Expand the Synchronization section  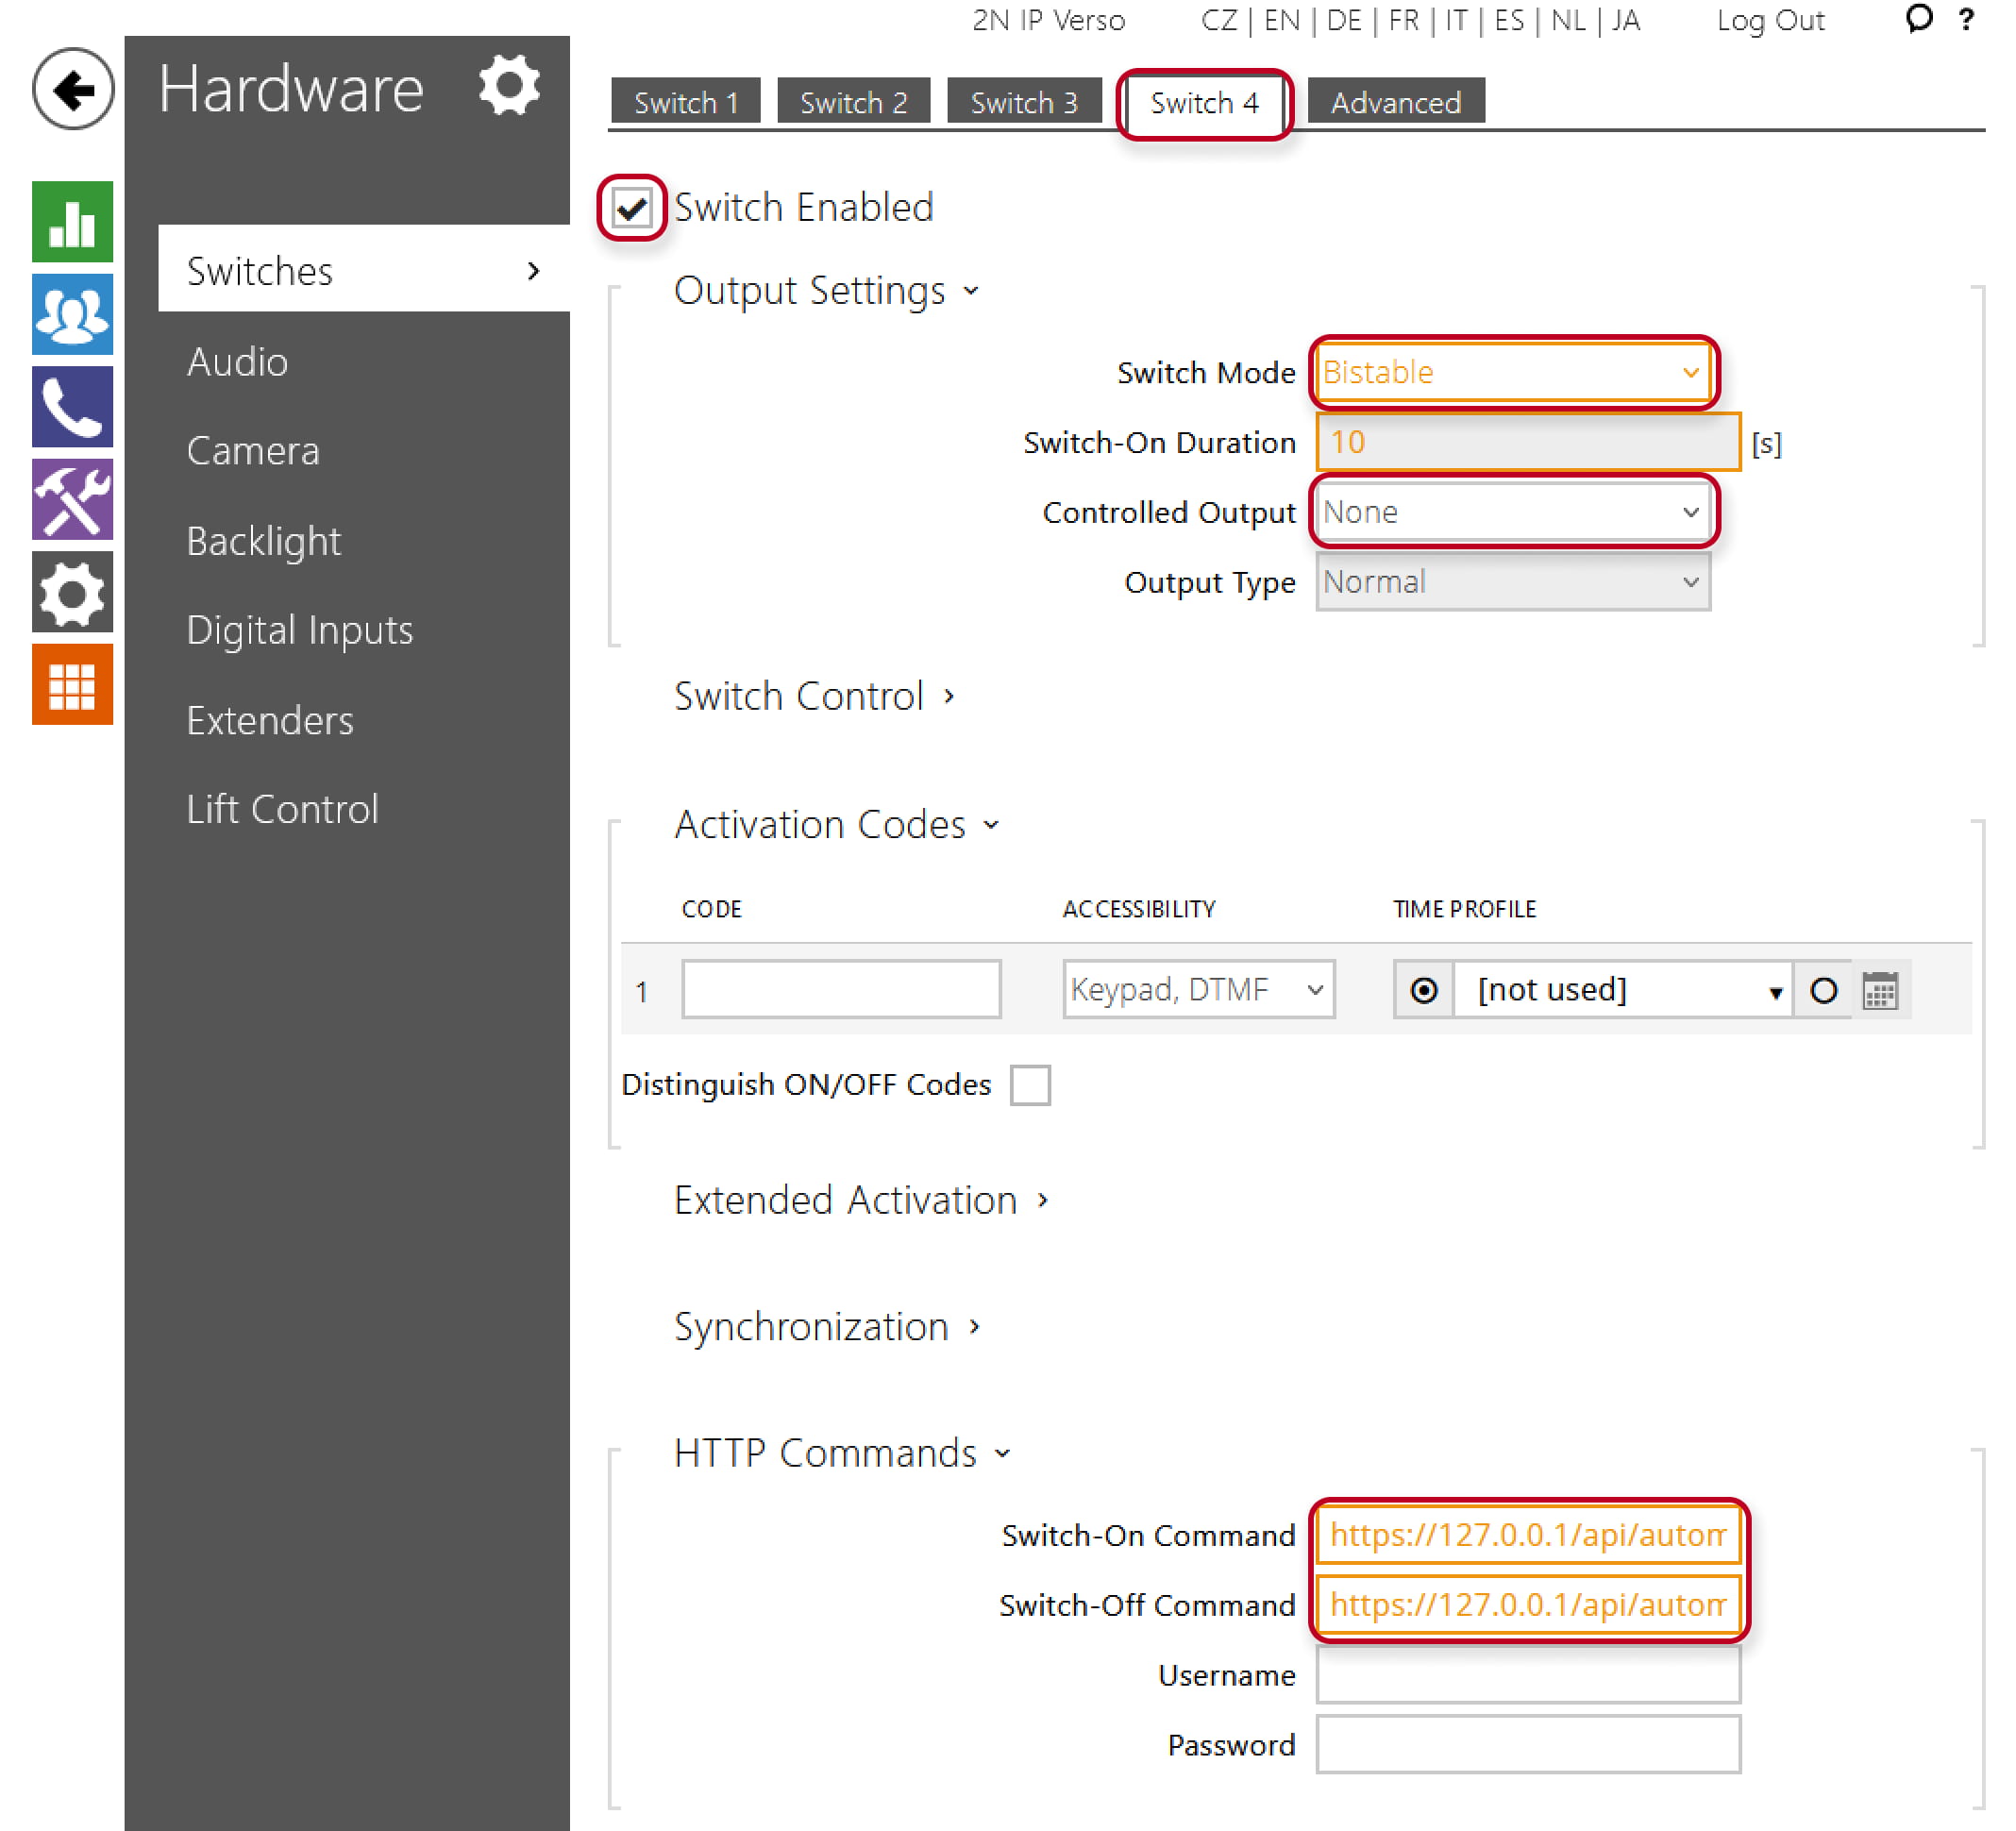[826, 1327]
